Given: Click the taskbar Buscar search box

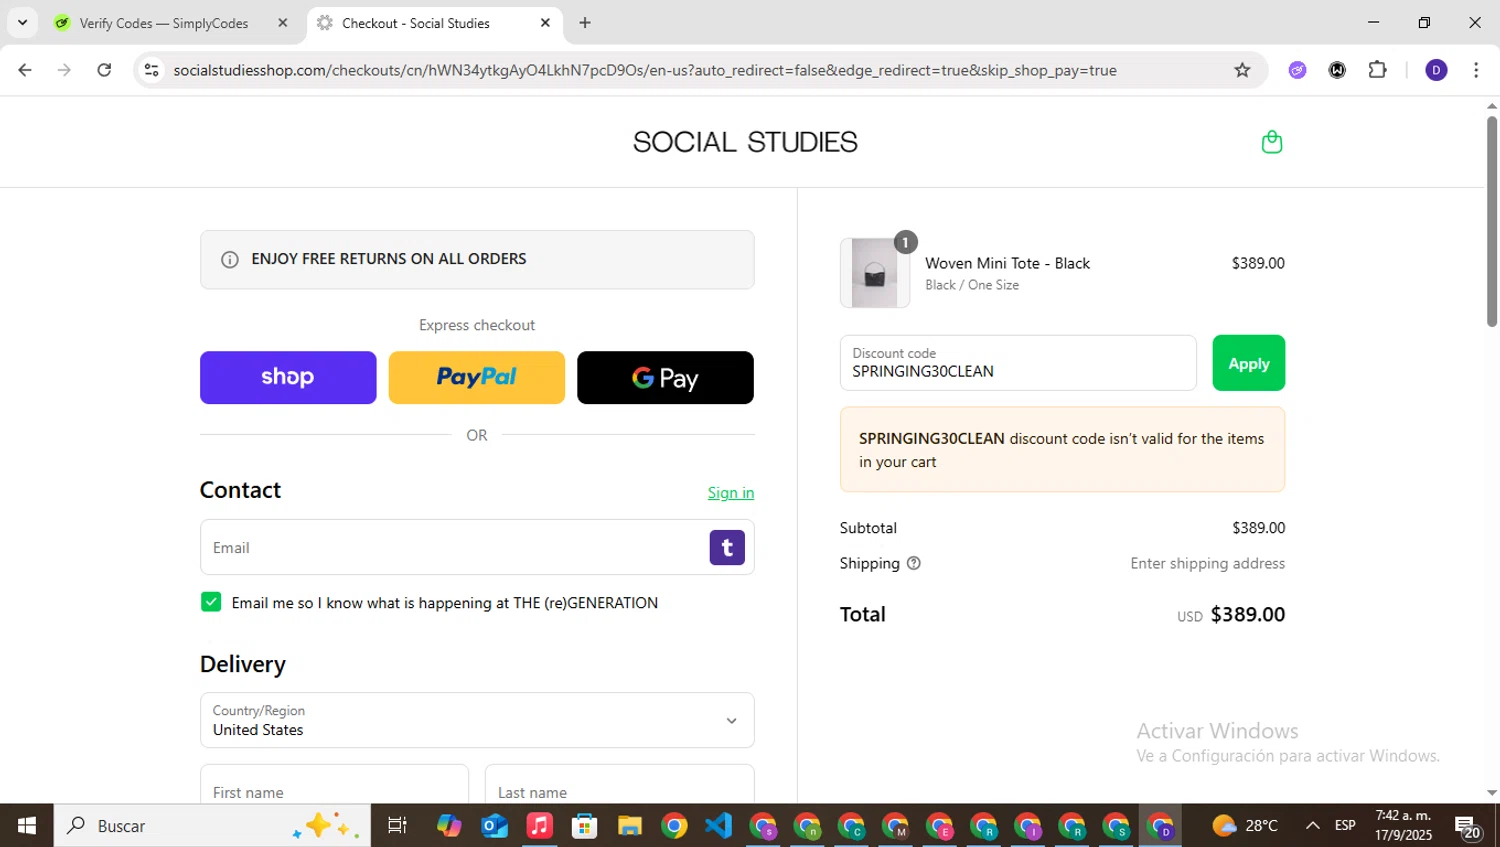Looking at the screenshot, I should [x=212, y=826].
